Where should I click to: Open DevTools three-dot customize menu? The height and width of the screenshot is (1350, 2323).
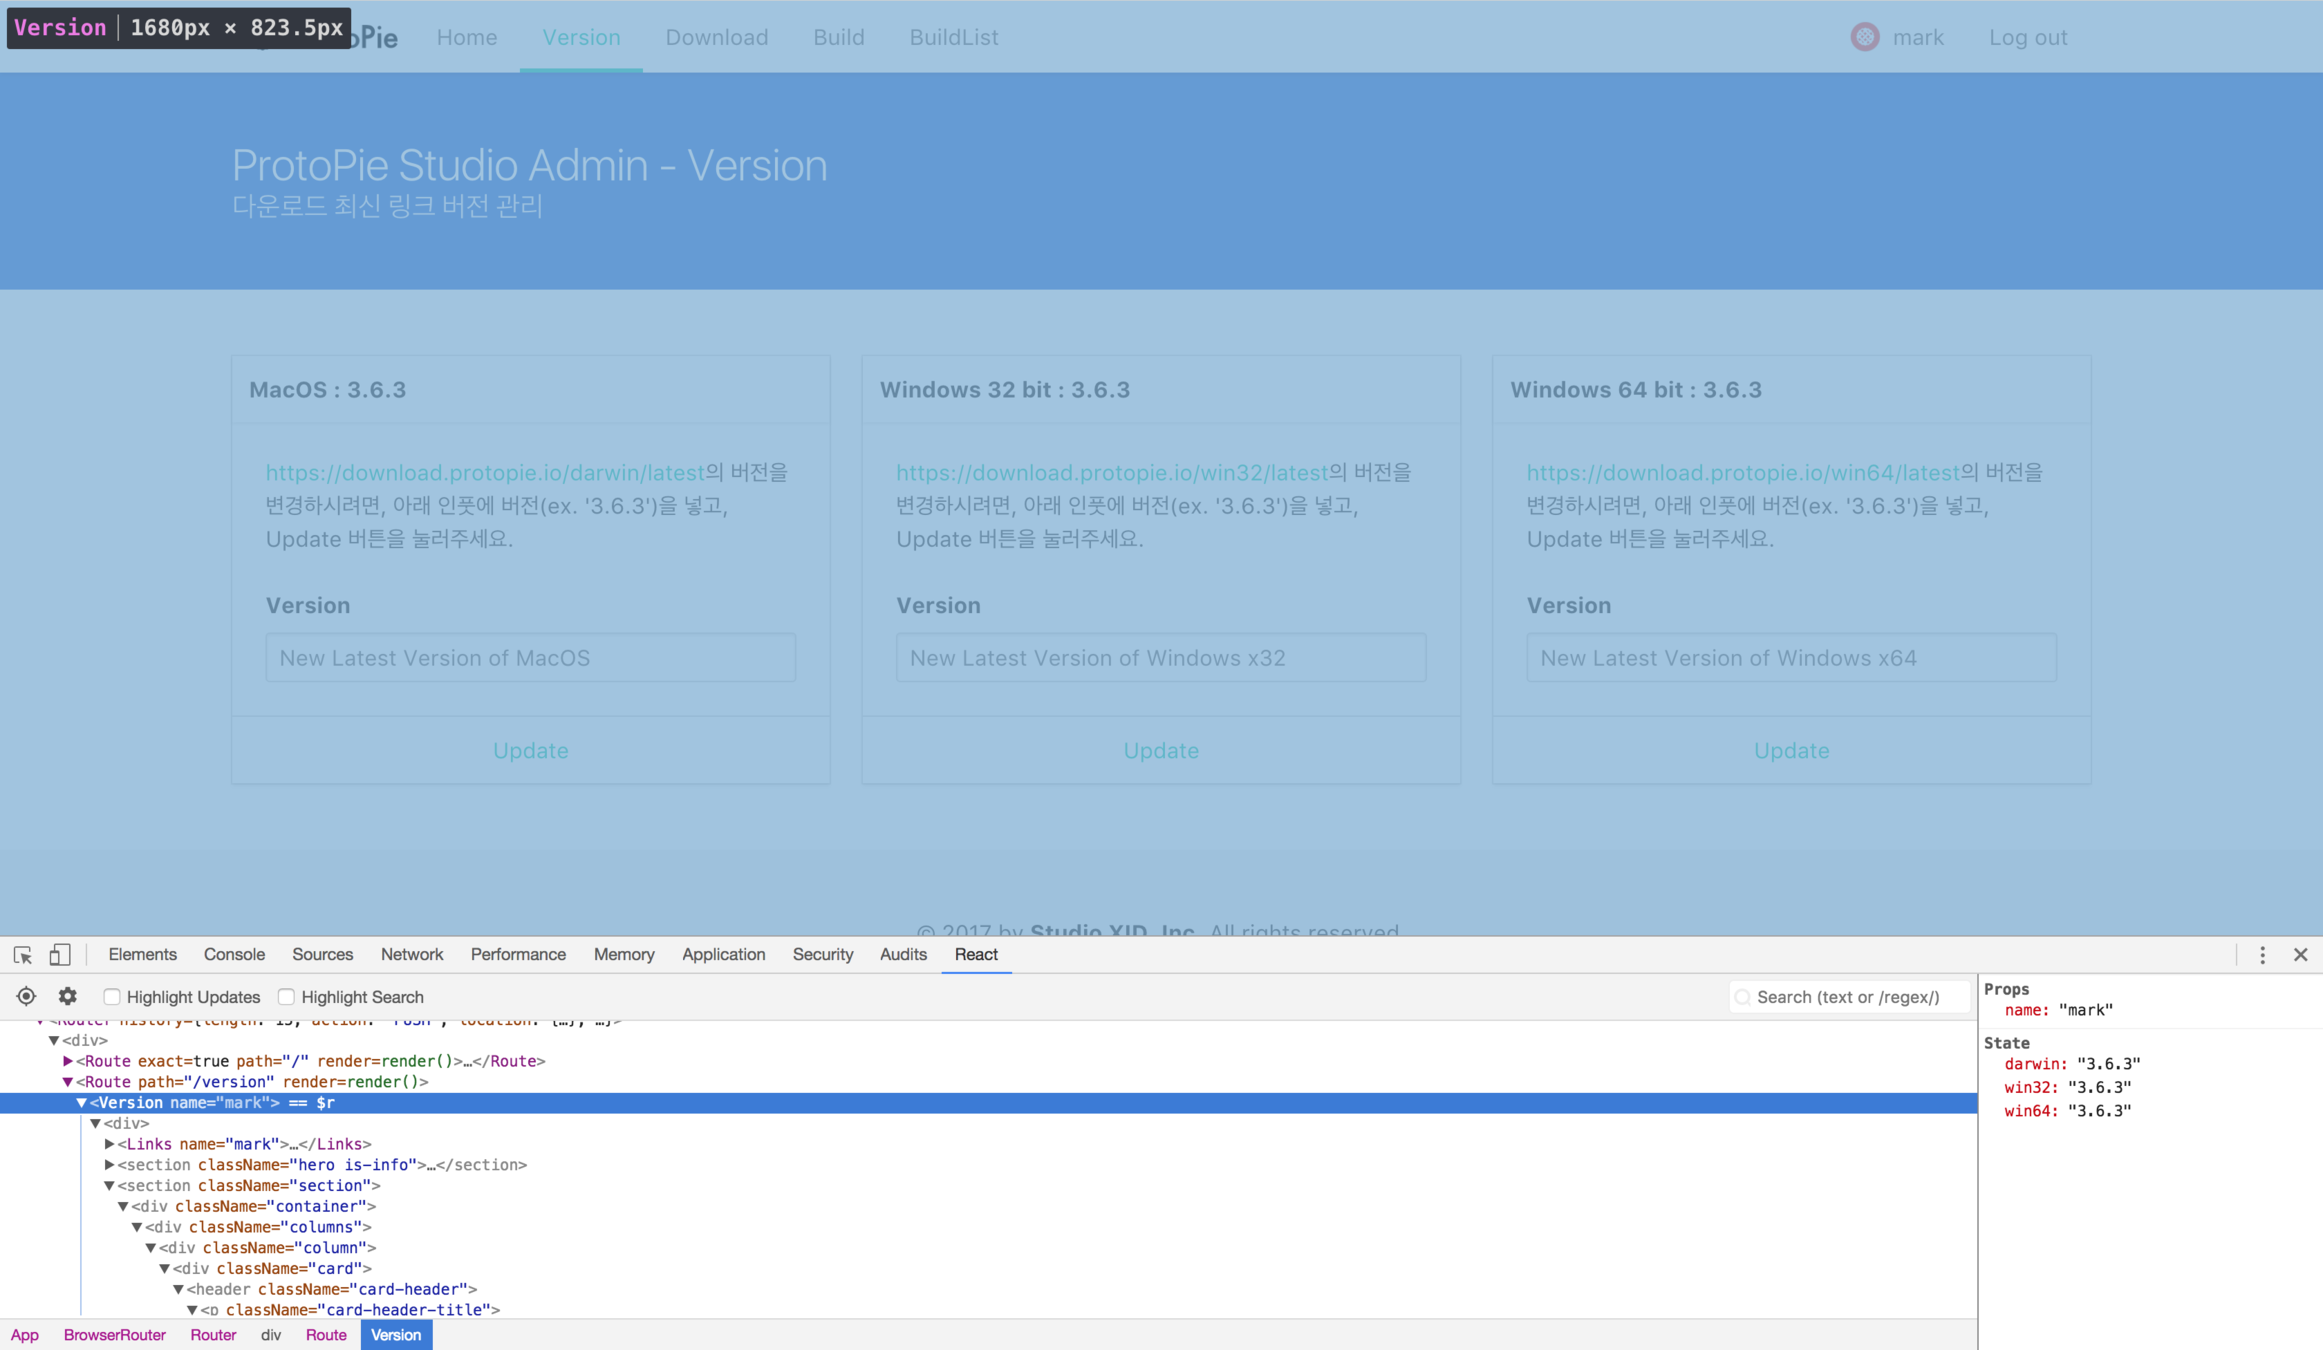pyautogui.click(x=2262, y=955)
